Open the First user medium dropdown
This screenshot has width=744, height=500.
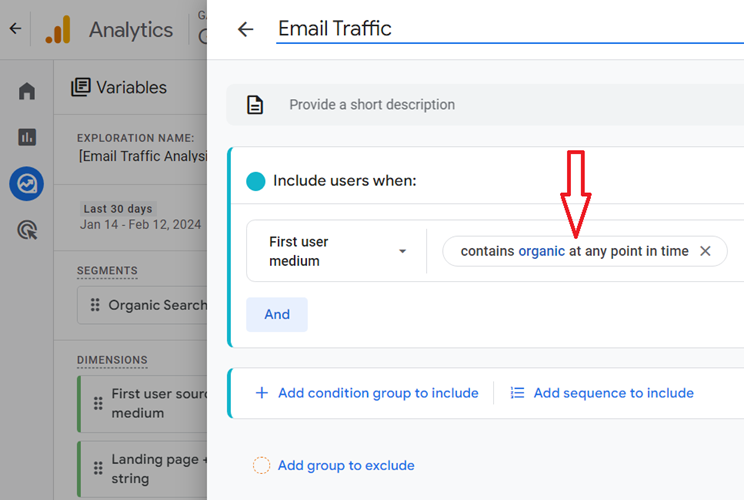pyautogui.click(x=336, y=251)
